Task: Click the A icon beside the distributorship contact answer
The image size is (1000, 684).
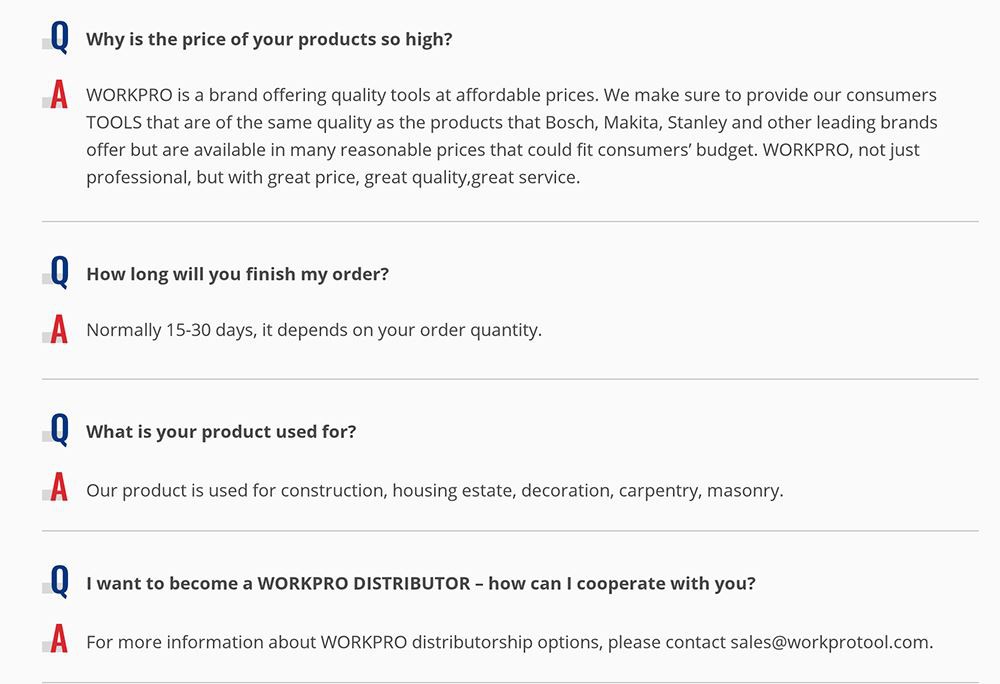Action: tap(59, 641)
